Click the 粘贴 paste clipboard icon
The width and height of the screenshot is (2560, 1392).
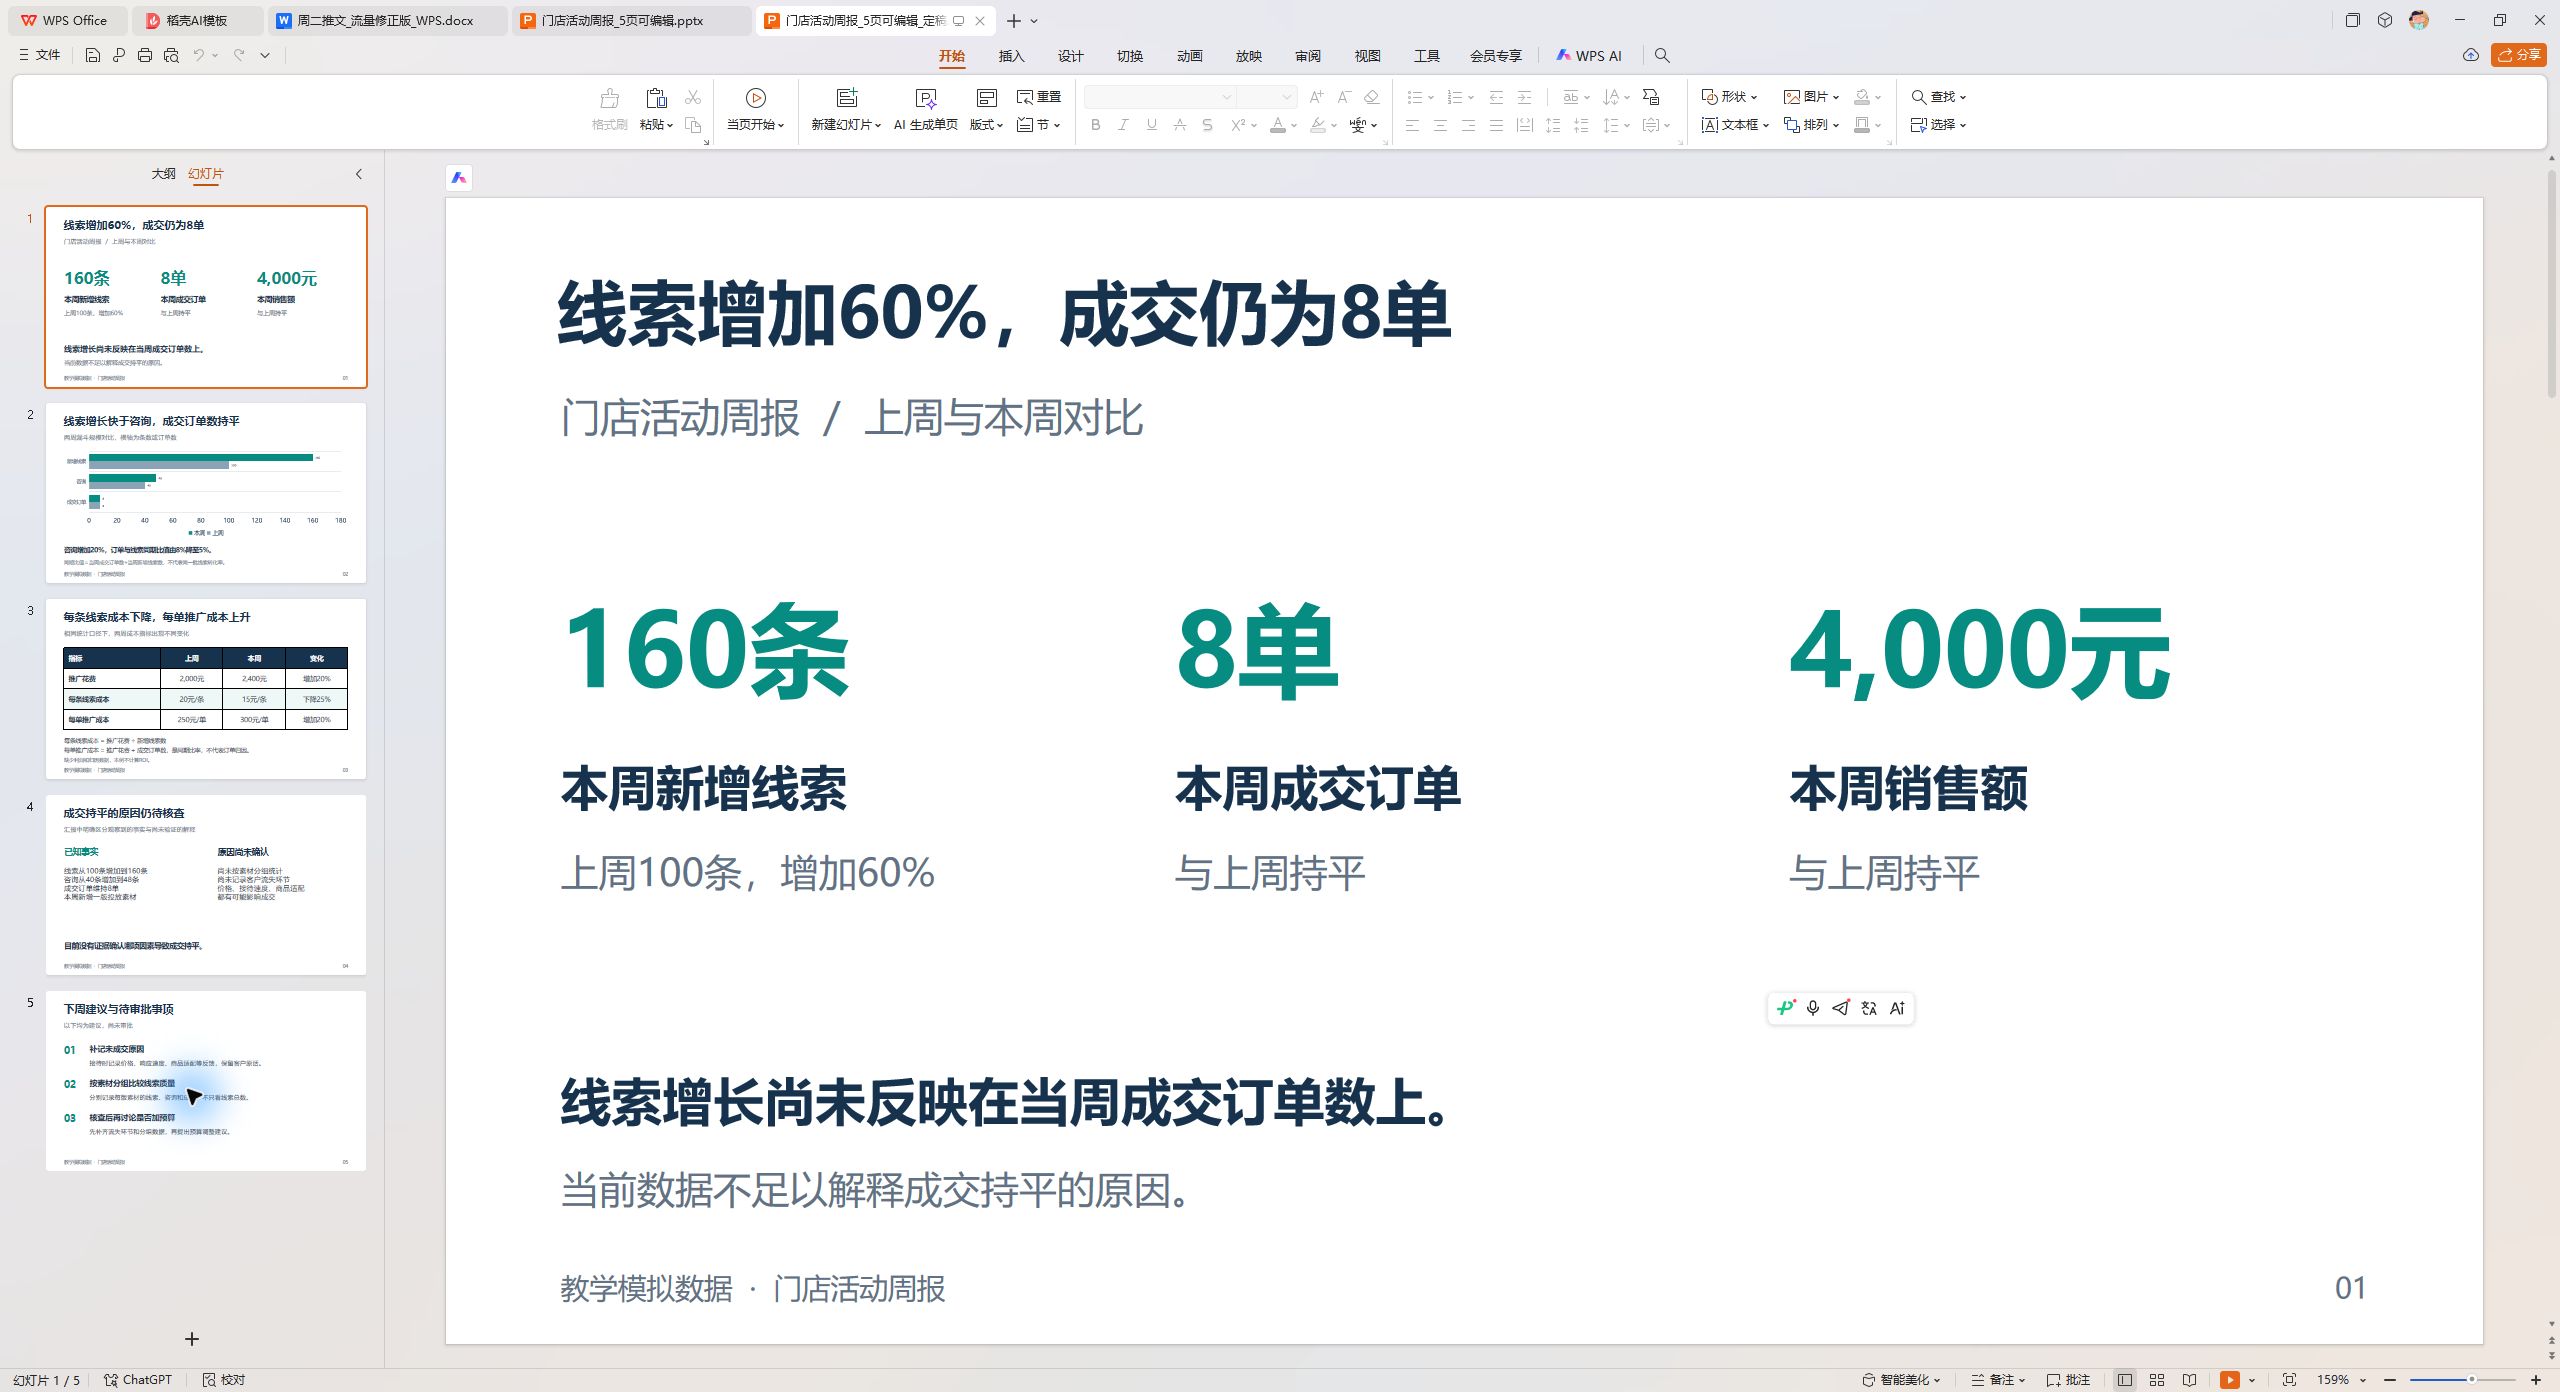tap(656, 97)
